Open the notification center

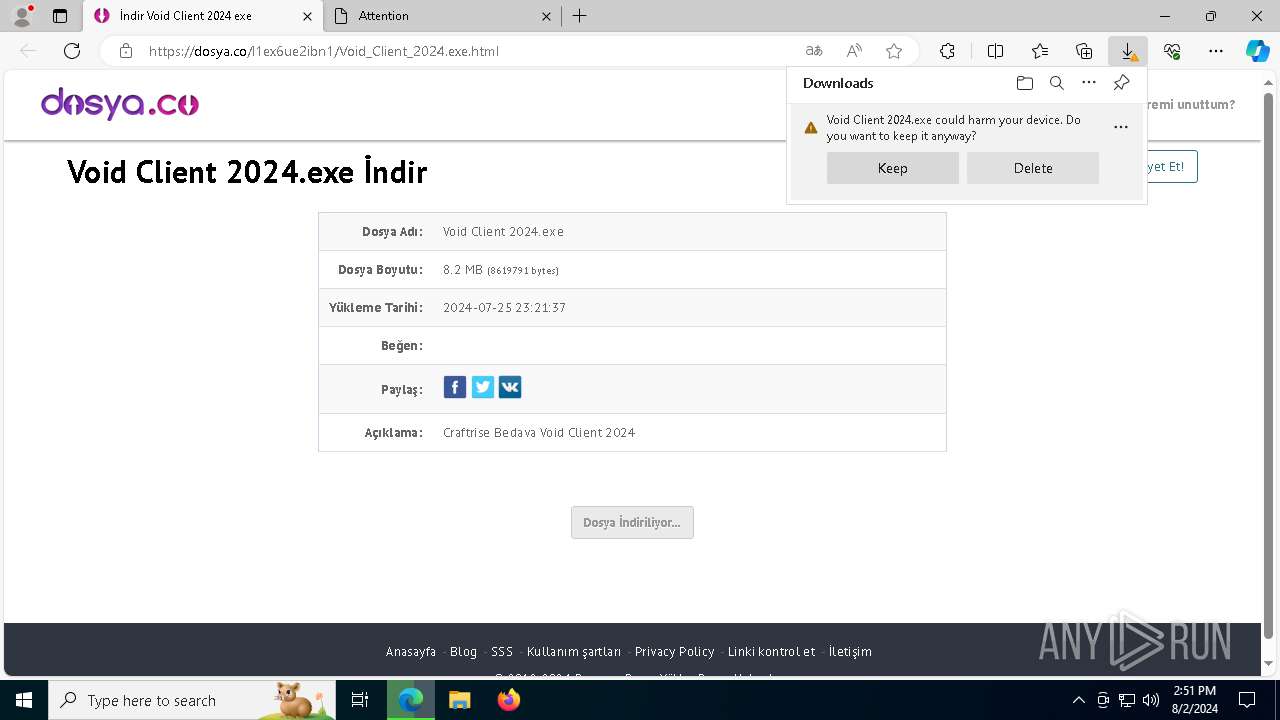1247,700
